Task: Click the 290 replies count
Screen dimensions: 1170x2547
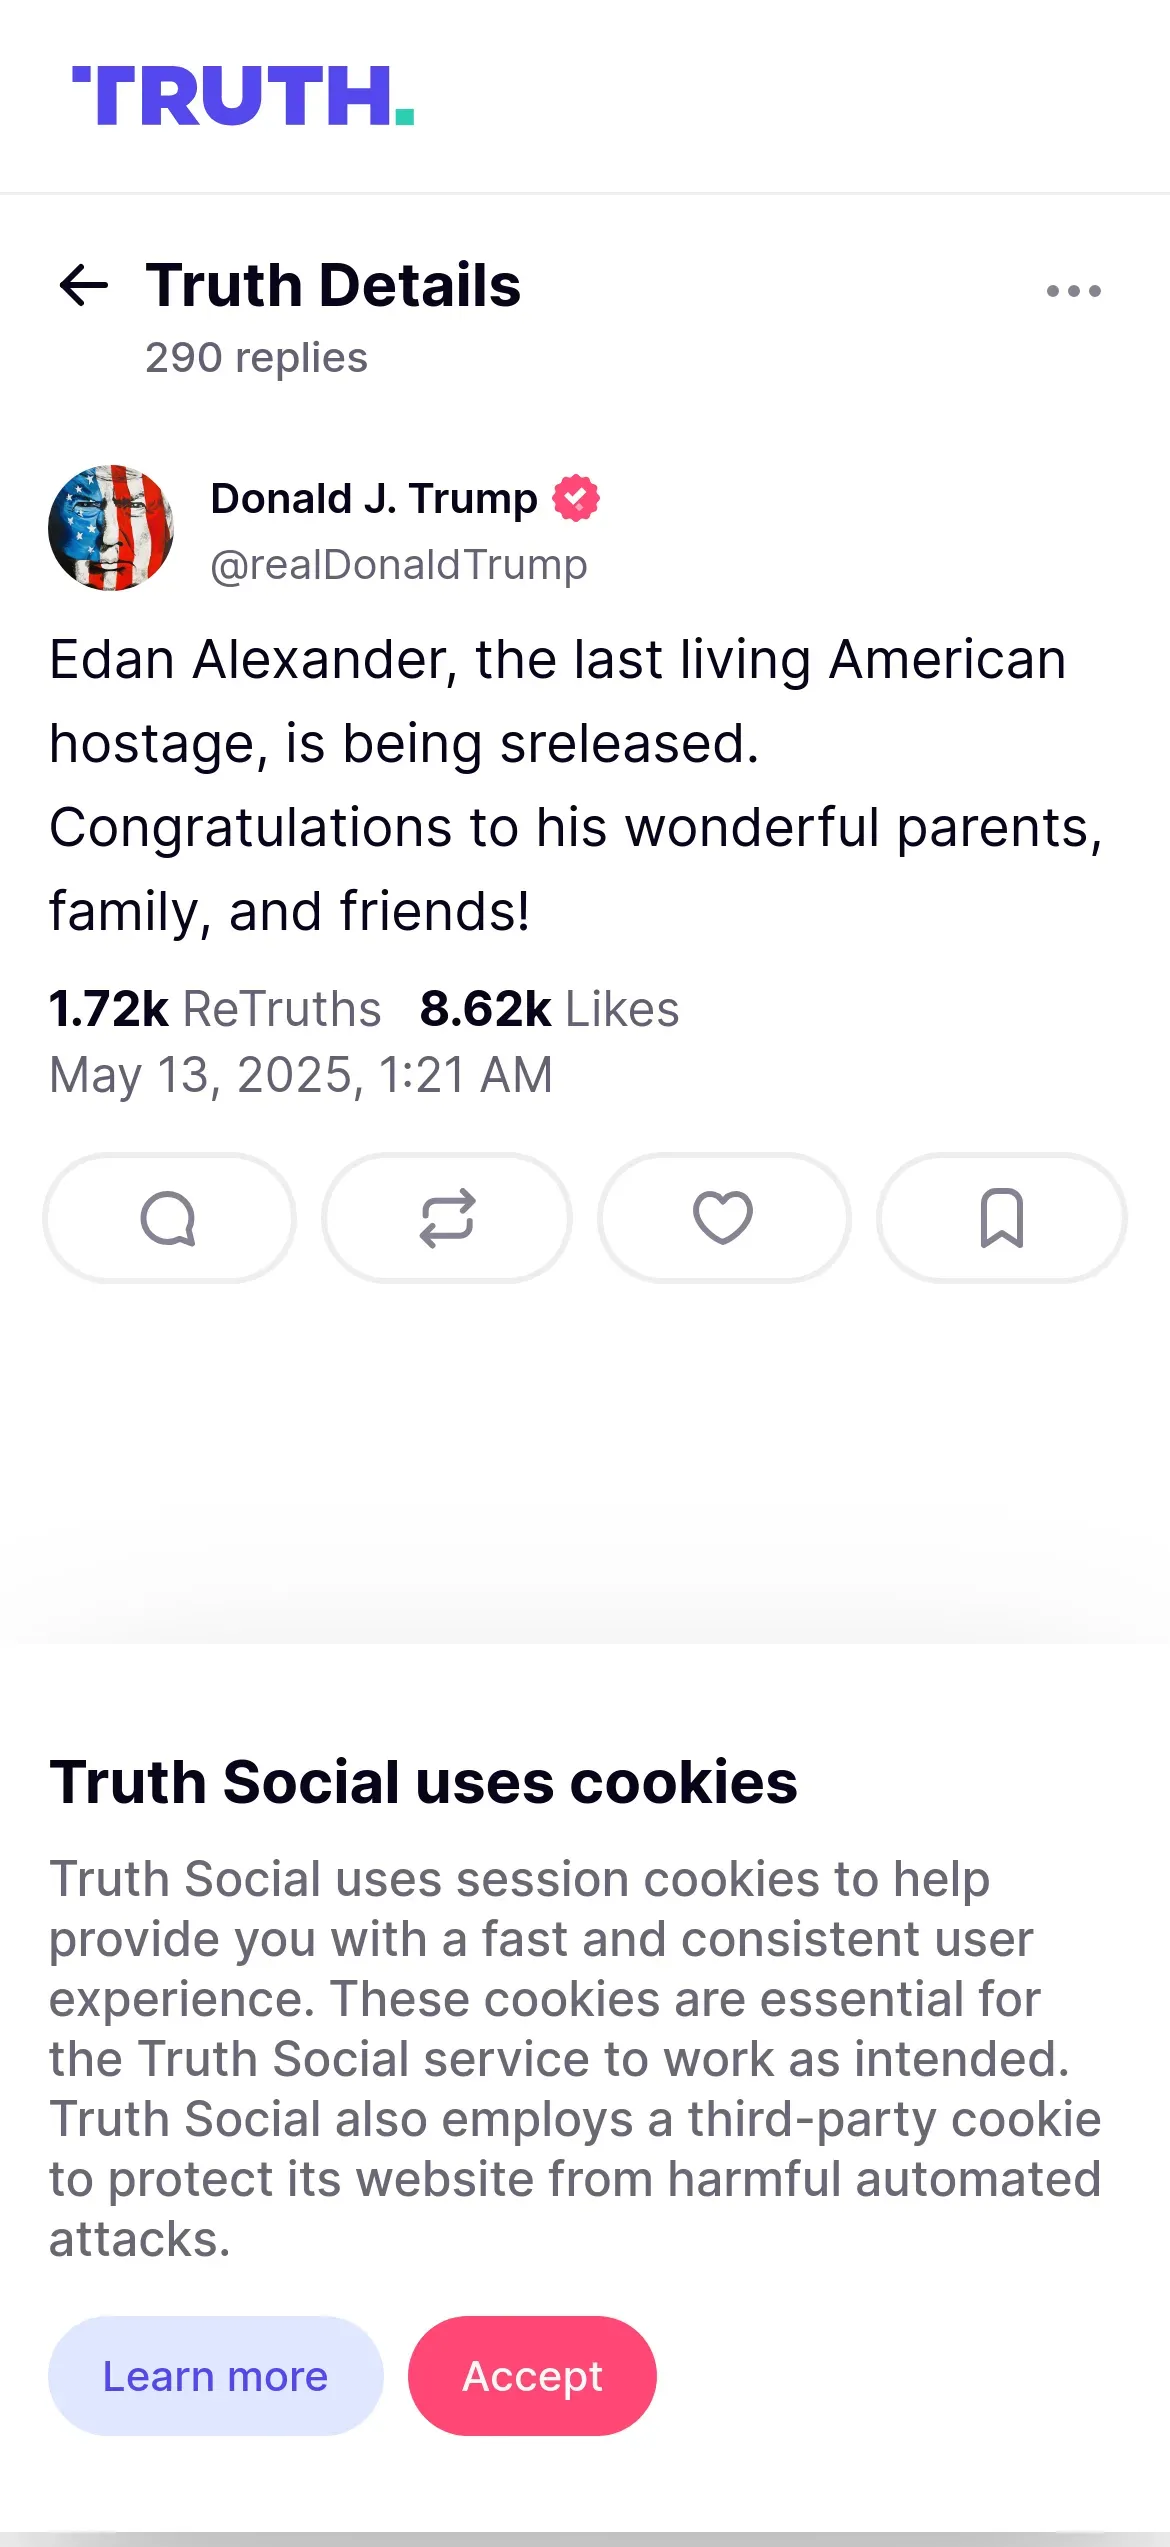Action: coord(256,358)
